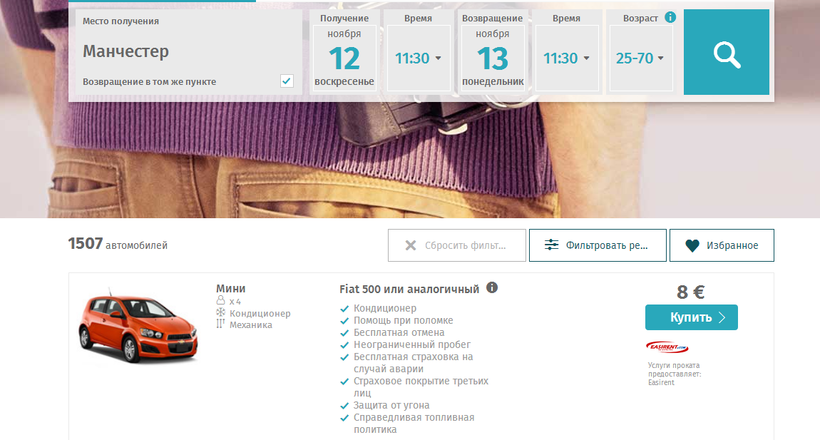
Task: Click the Фильтровать результаты button
Action: 598,245
